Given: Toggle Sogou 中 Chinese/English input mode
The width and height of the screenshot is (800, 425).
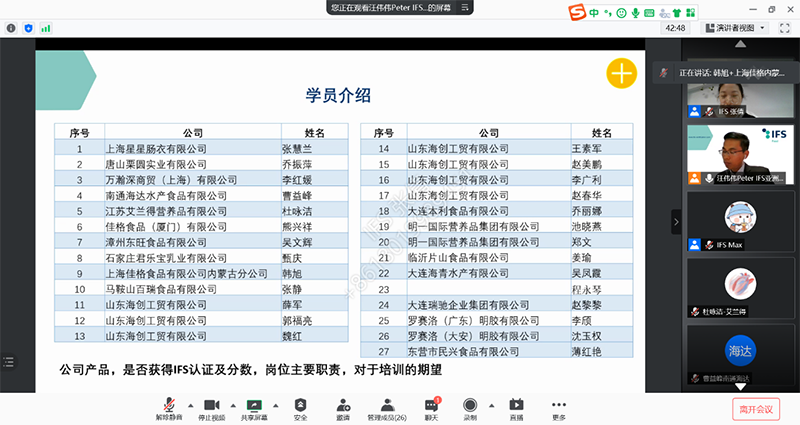Looking at the screenshot, I should click(x=594, y=13).
